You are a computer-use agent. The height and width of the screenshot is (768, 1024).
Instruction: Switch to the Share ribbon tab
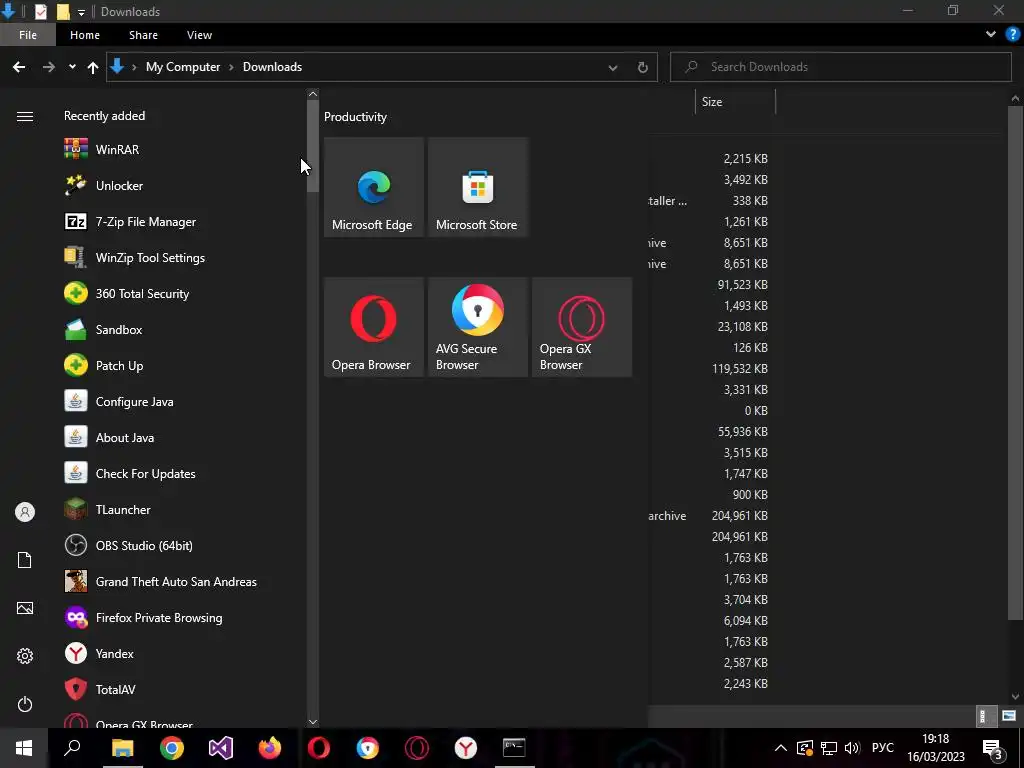click(x=143, y=35)
